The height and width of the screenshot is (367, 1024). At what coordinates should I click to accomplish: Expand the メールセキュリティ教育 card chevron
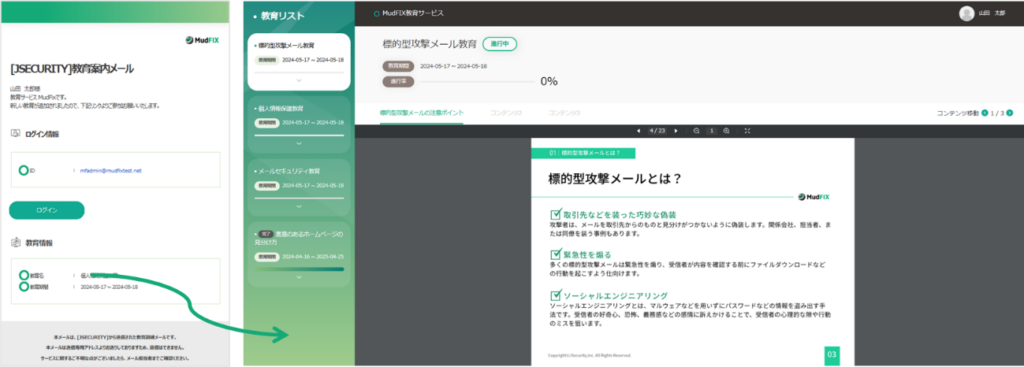point(299,206)
